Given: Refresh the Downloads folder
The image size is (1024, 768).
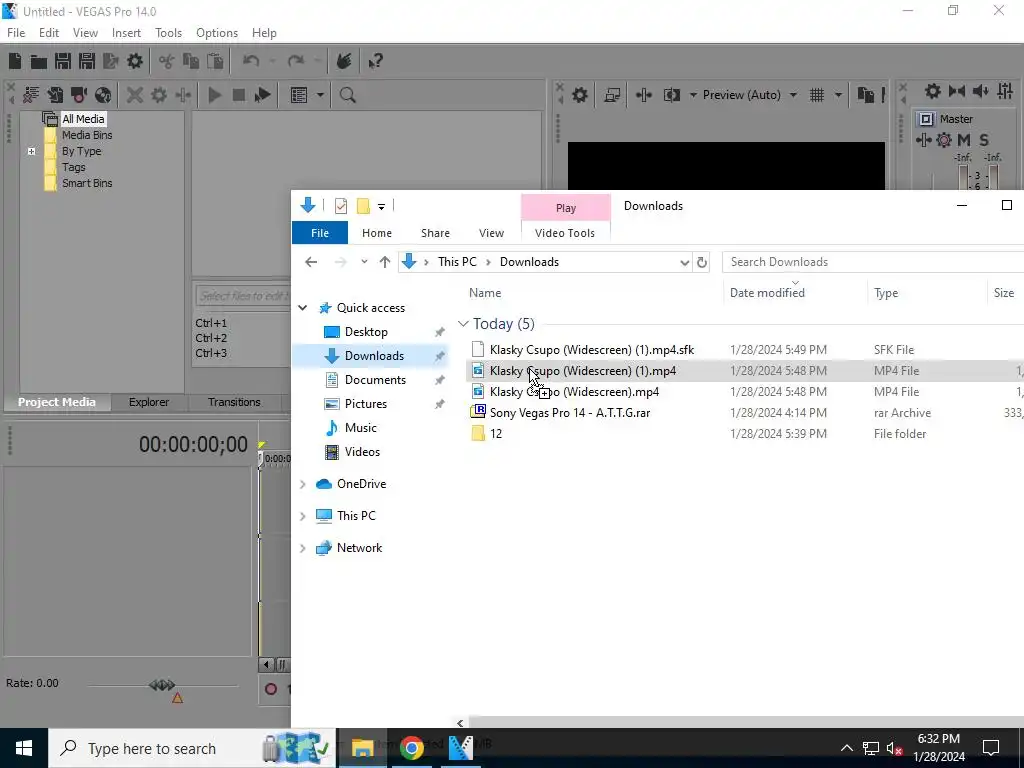Looking at the screenshot, I should (702, 263).
